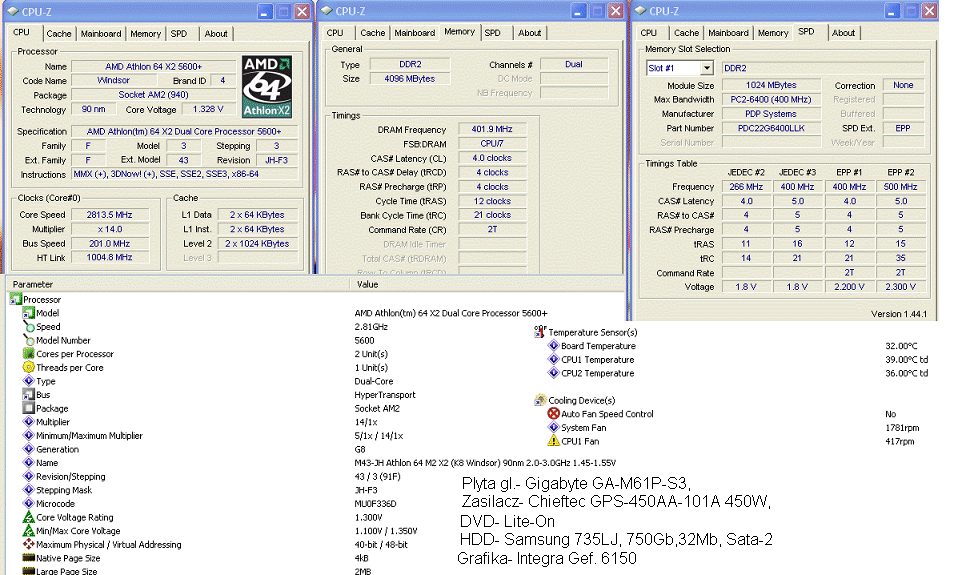Click the Temperature Sensor(s) thermometer icon

pyautogui.click(x=540, y=332)
